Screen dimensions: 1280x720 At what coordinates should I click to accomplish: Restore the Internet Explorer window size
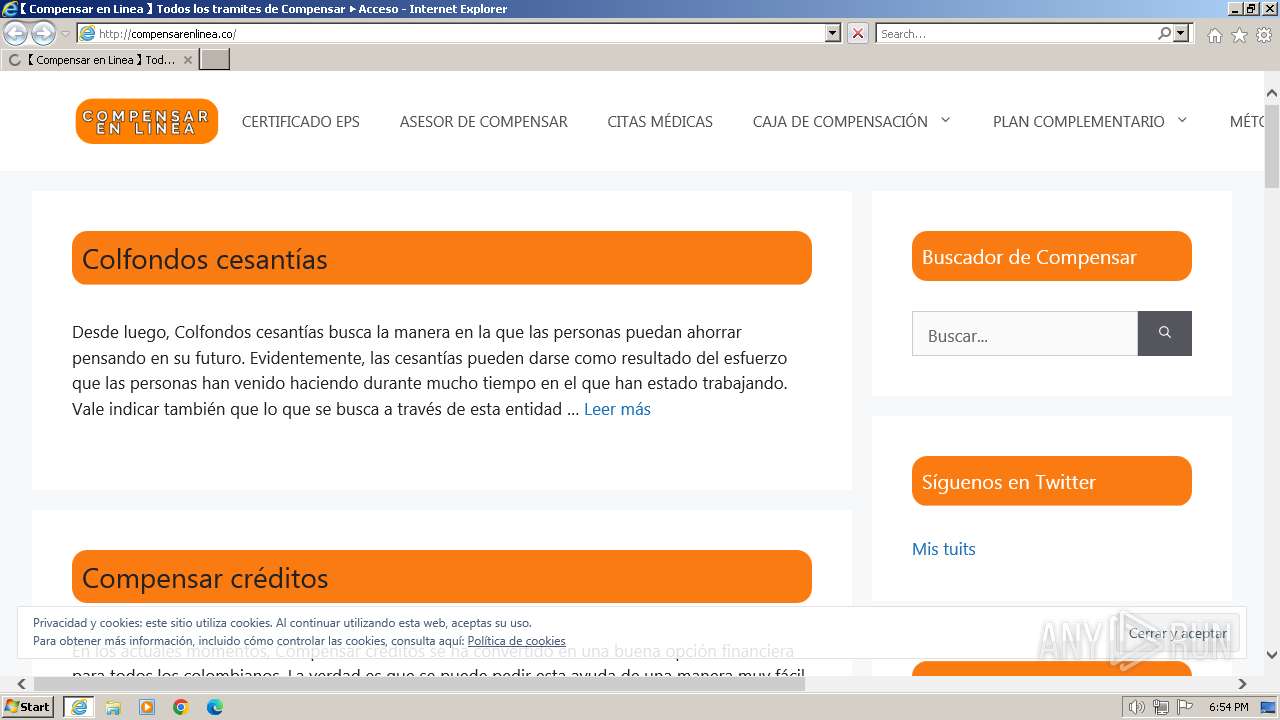coord(1250,9)
